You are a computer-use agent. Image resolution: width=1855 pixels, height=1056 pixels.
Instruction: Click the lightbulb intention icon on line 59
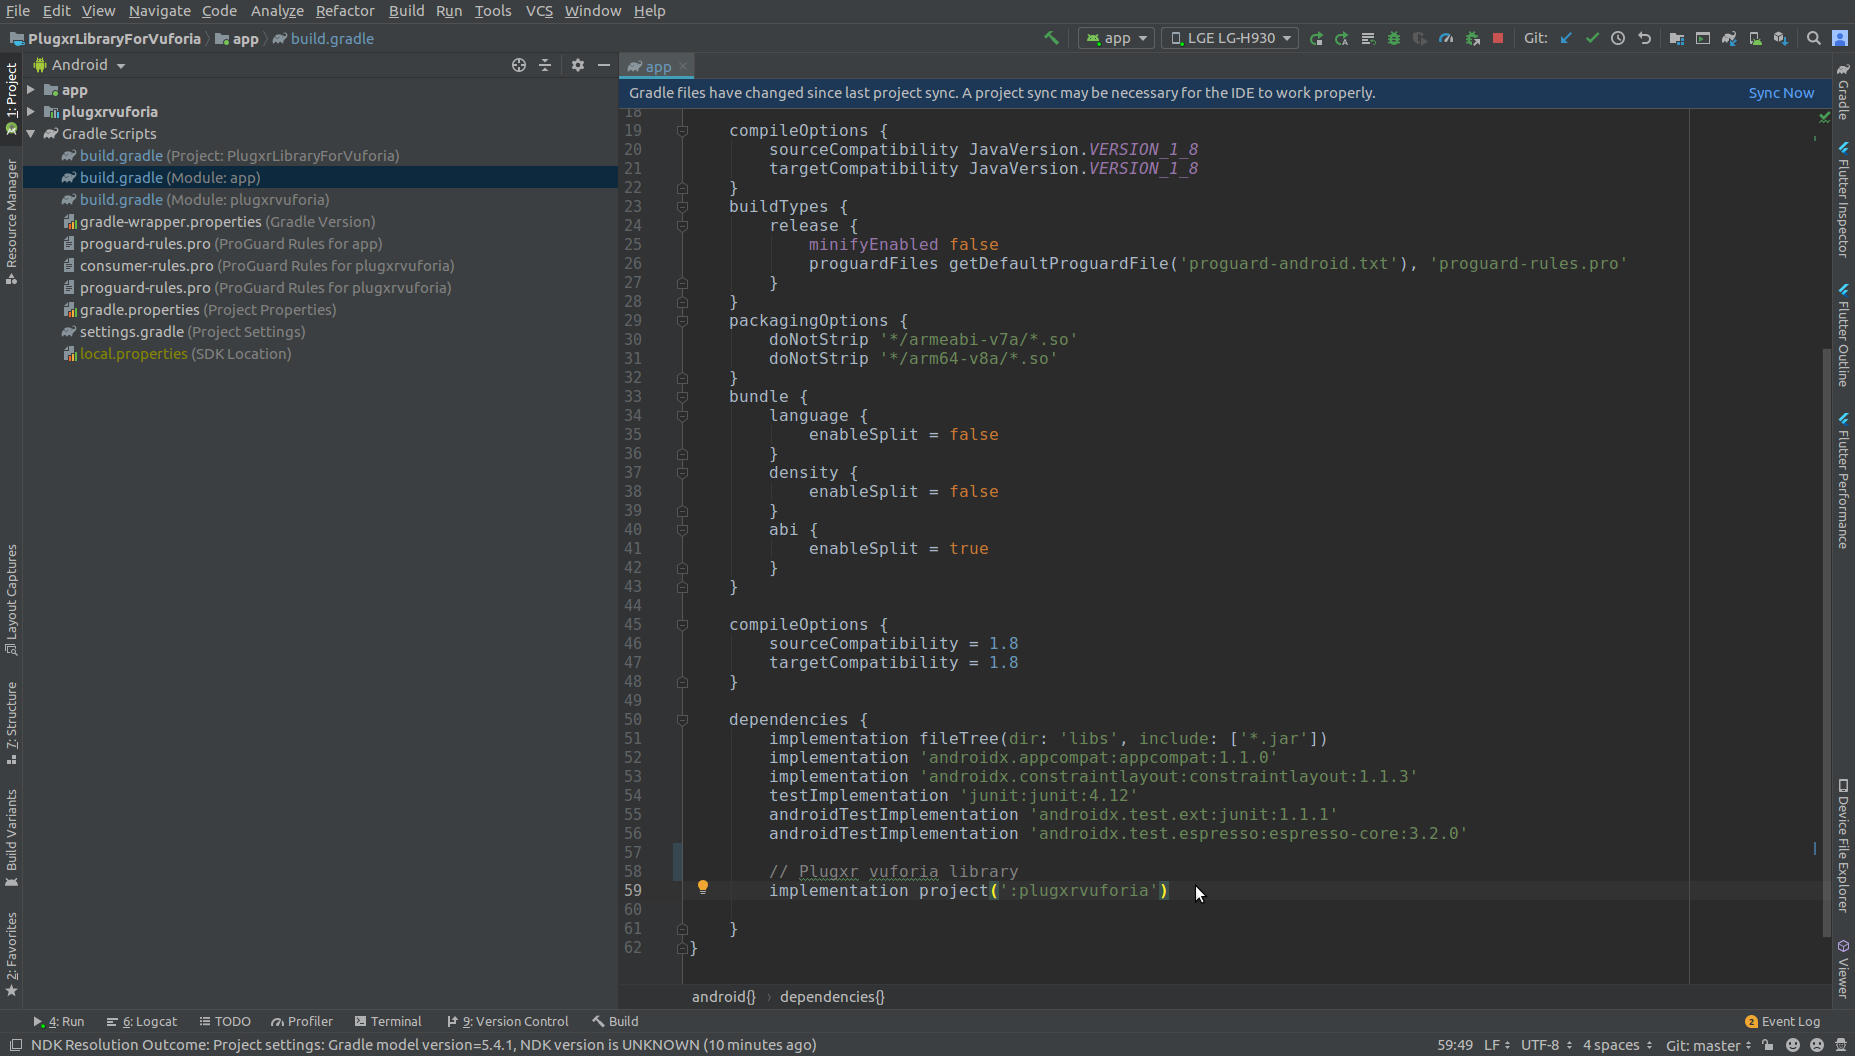coord(703,887)
